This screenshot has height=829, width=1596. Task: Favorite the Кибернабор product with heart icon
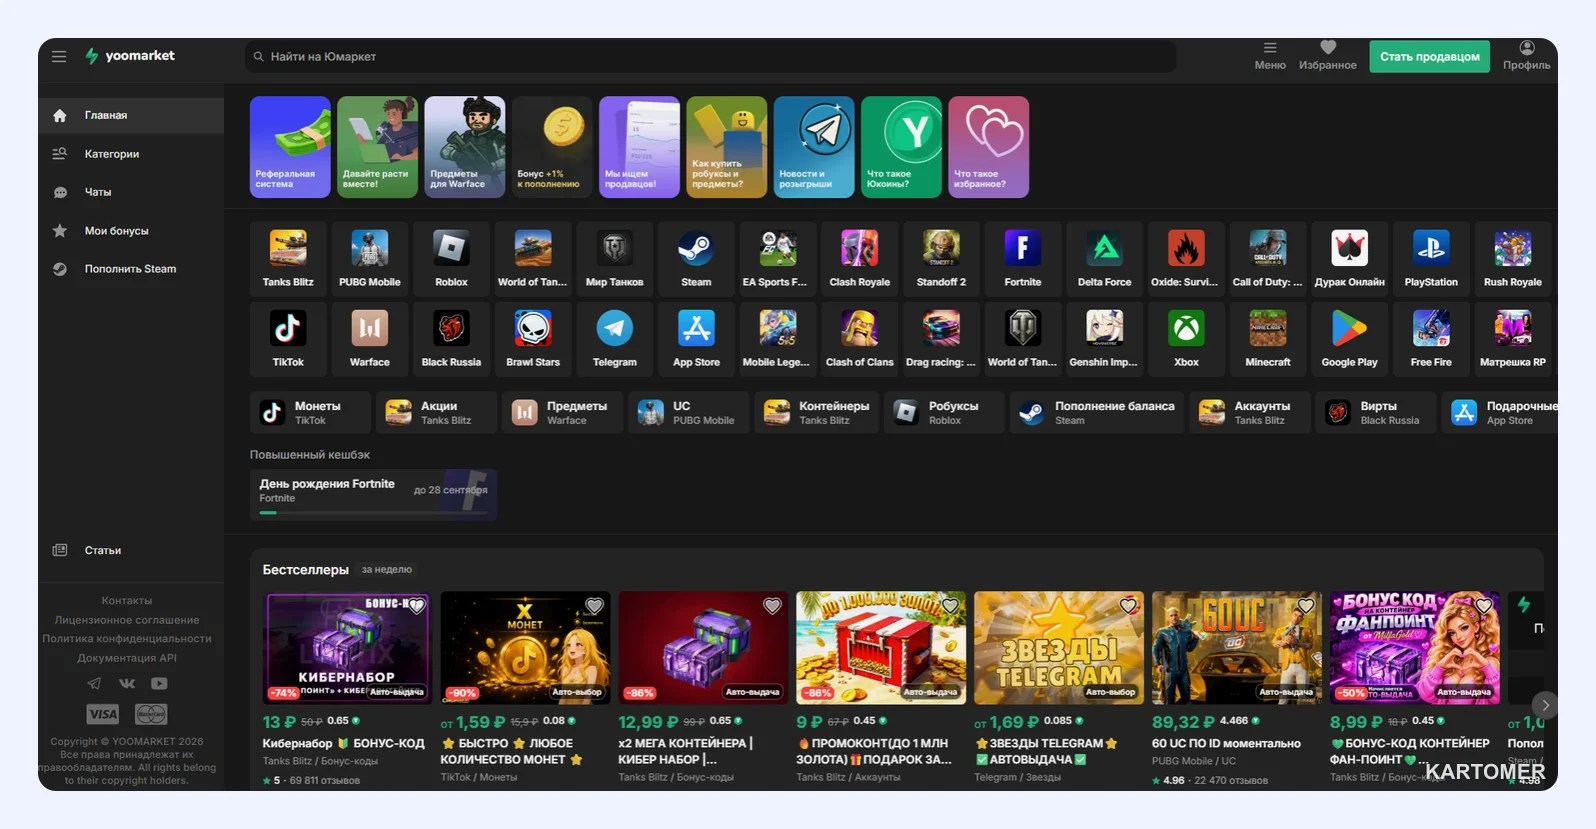coord(417,606)
